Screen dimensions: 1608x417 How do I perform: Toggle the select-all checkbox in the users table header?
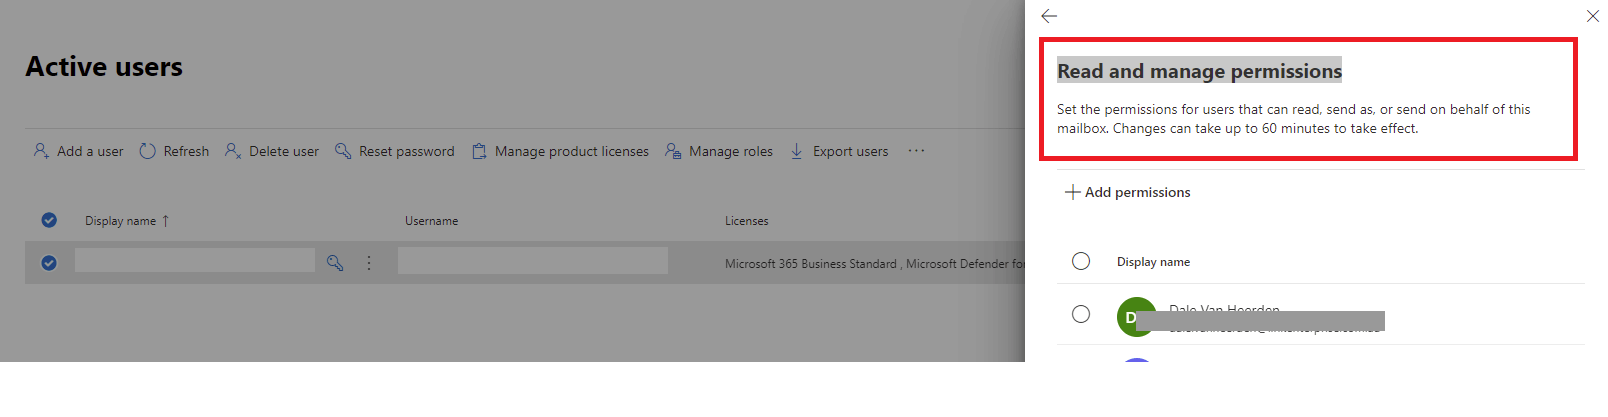49,220
